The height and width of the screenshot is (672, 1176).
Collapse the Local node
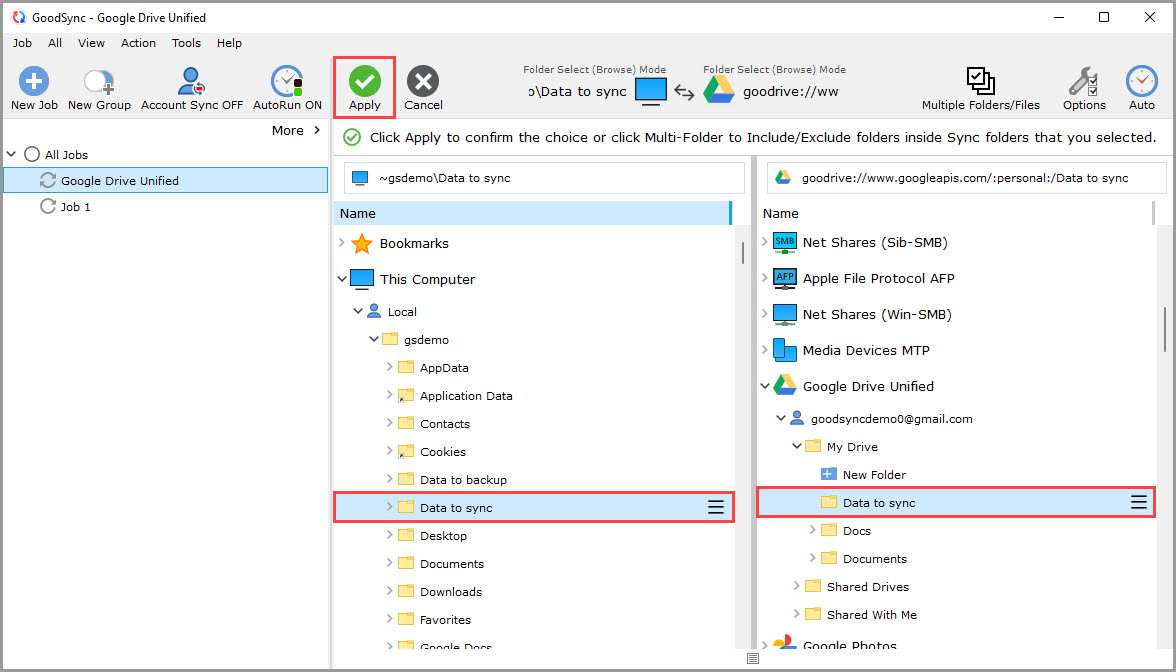pos(358,311)
